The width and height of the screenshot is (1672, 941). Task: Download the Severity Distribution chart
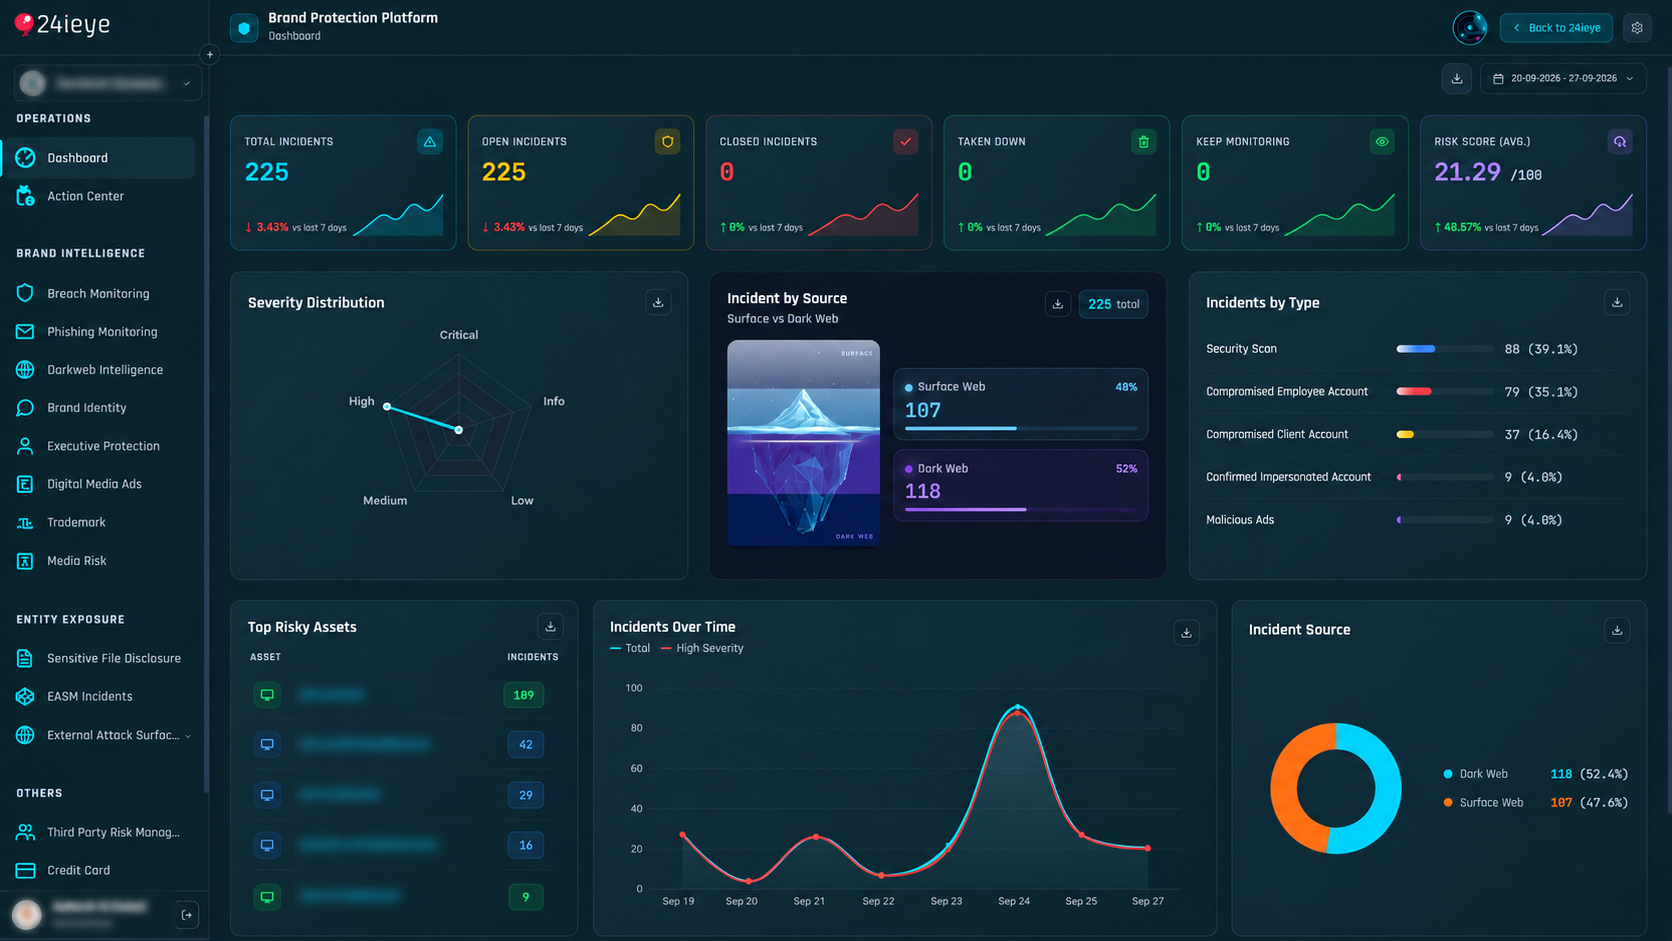(658, 302)
